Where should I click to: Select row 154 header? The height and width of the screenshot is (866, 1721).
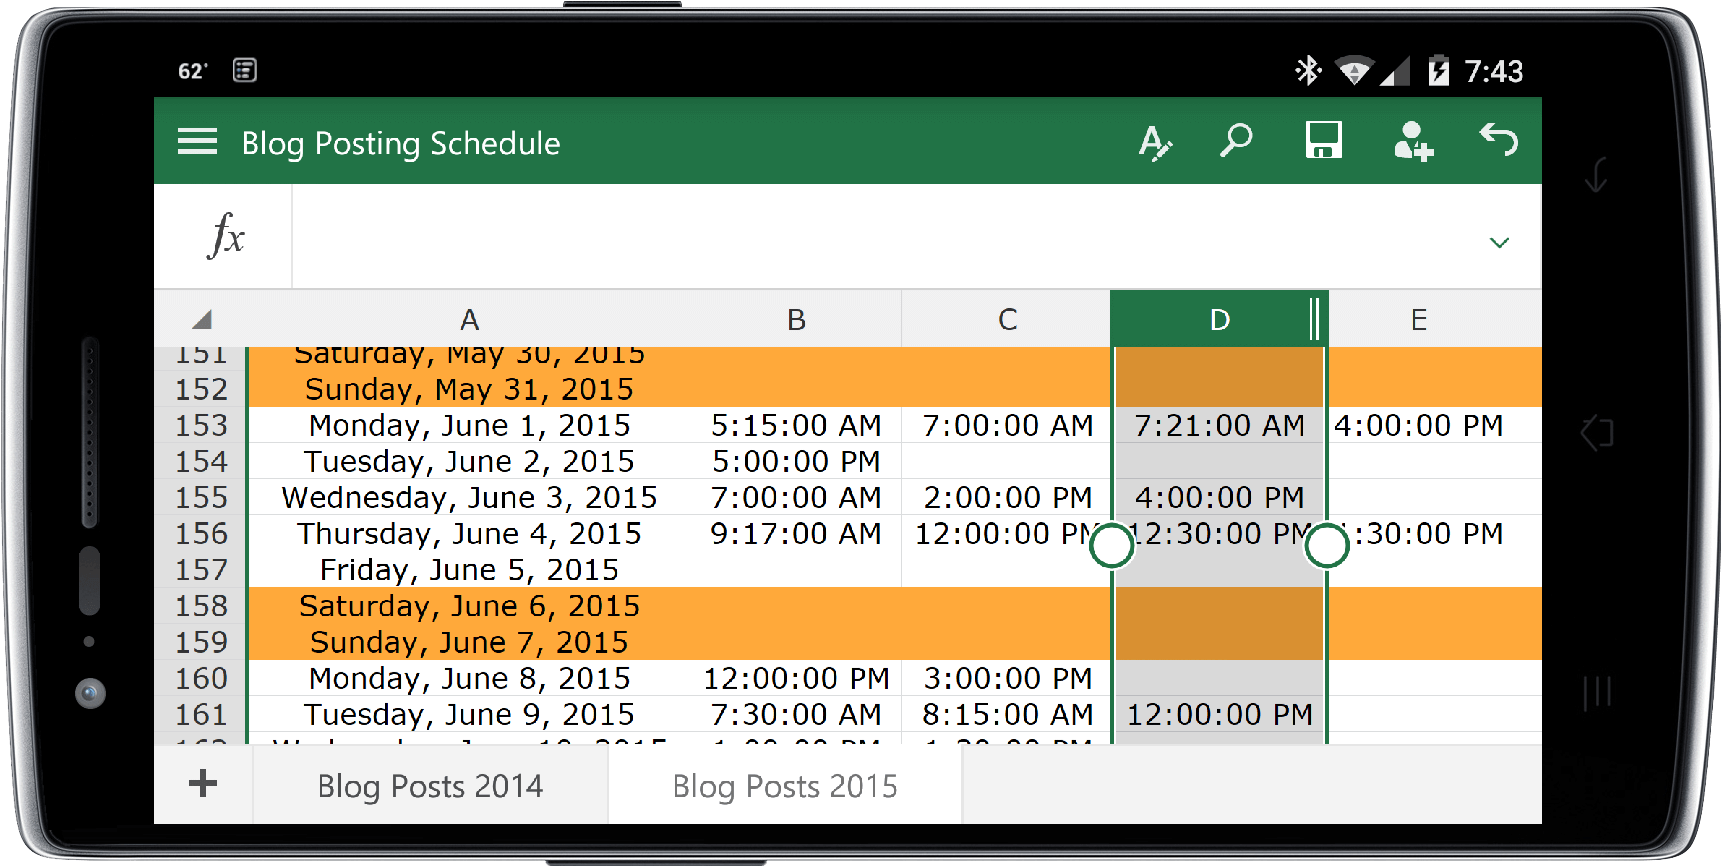click(201, 461)
